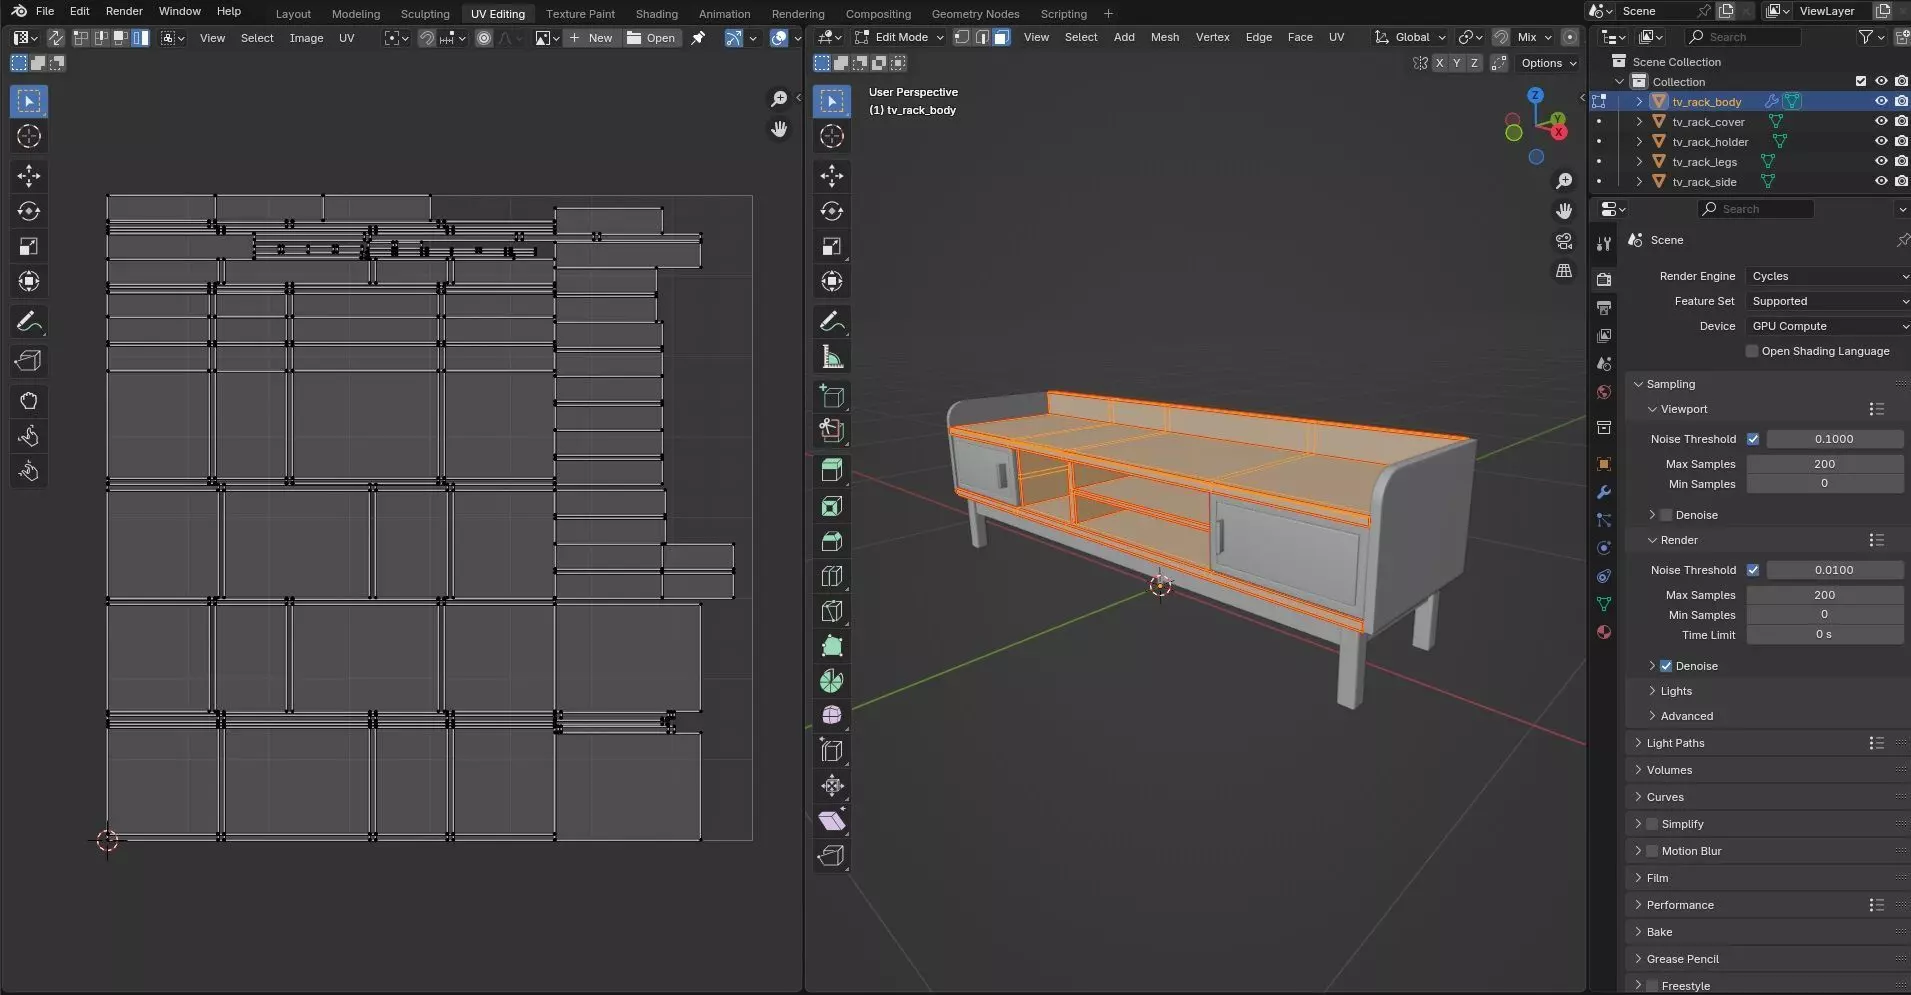Select the Inset Faces tool
This screenshot has width=1911, height=995.
pos(832,506)
